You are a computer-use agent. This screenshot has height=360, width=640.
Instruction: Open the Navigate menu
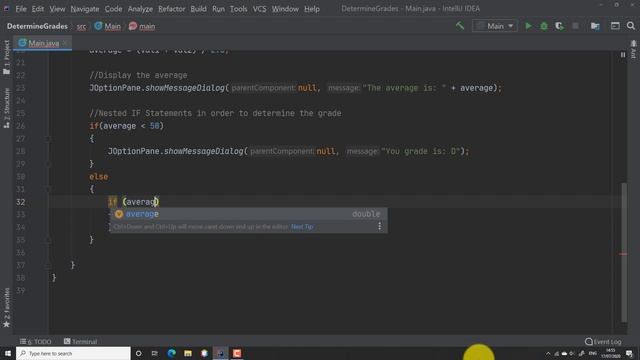(84, 9)
